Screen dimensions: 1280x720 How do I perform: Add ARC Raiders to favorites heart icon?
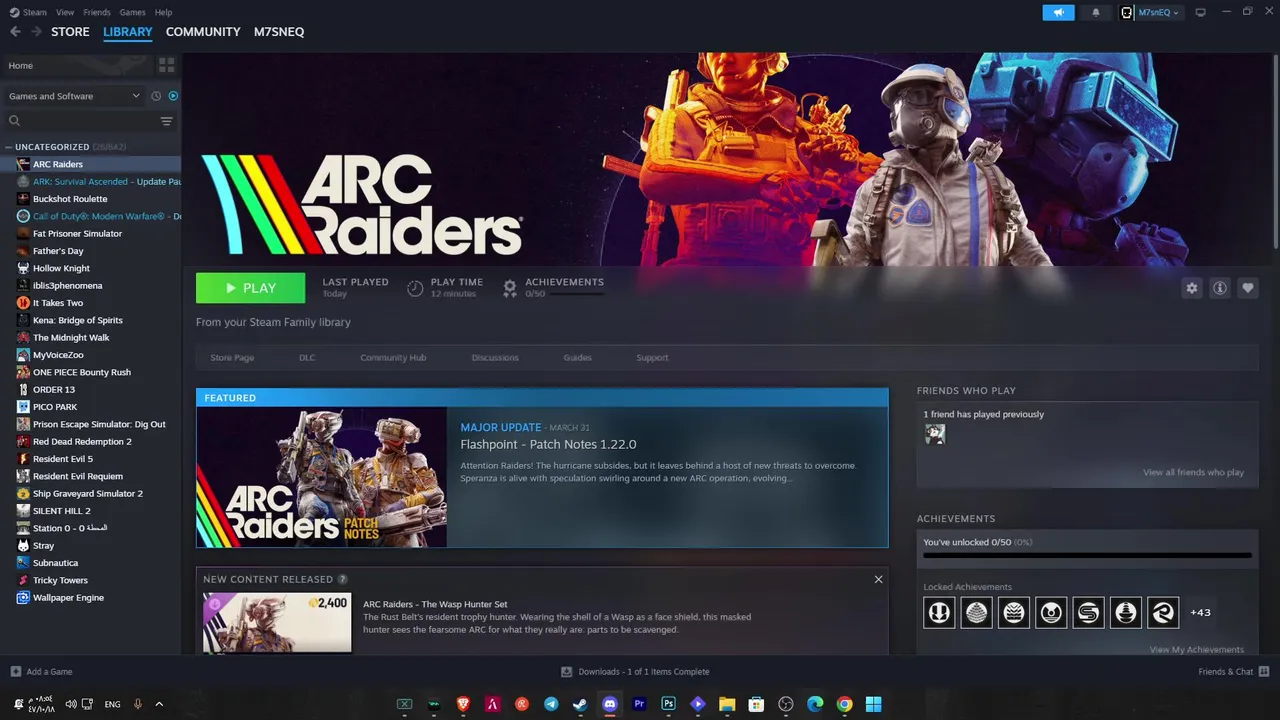1248,288
